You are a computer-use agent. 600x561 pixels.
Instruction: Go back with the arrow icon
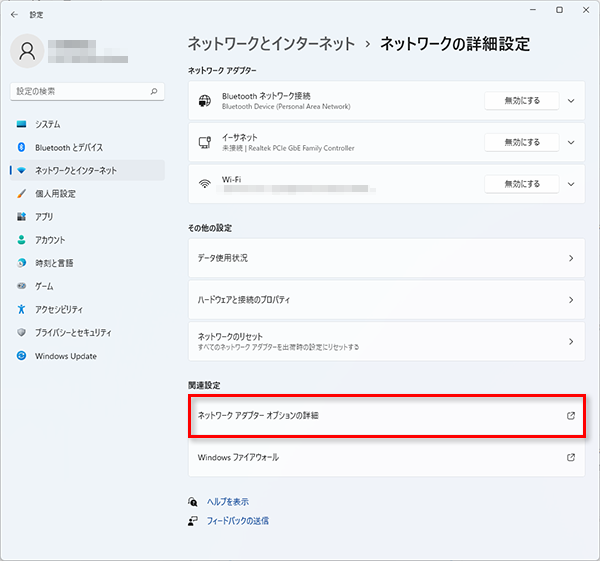pyautogui.click(x=14, y=15)
